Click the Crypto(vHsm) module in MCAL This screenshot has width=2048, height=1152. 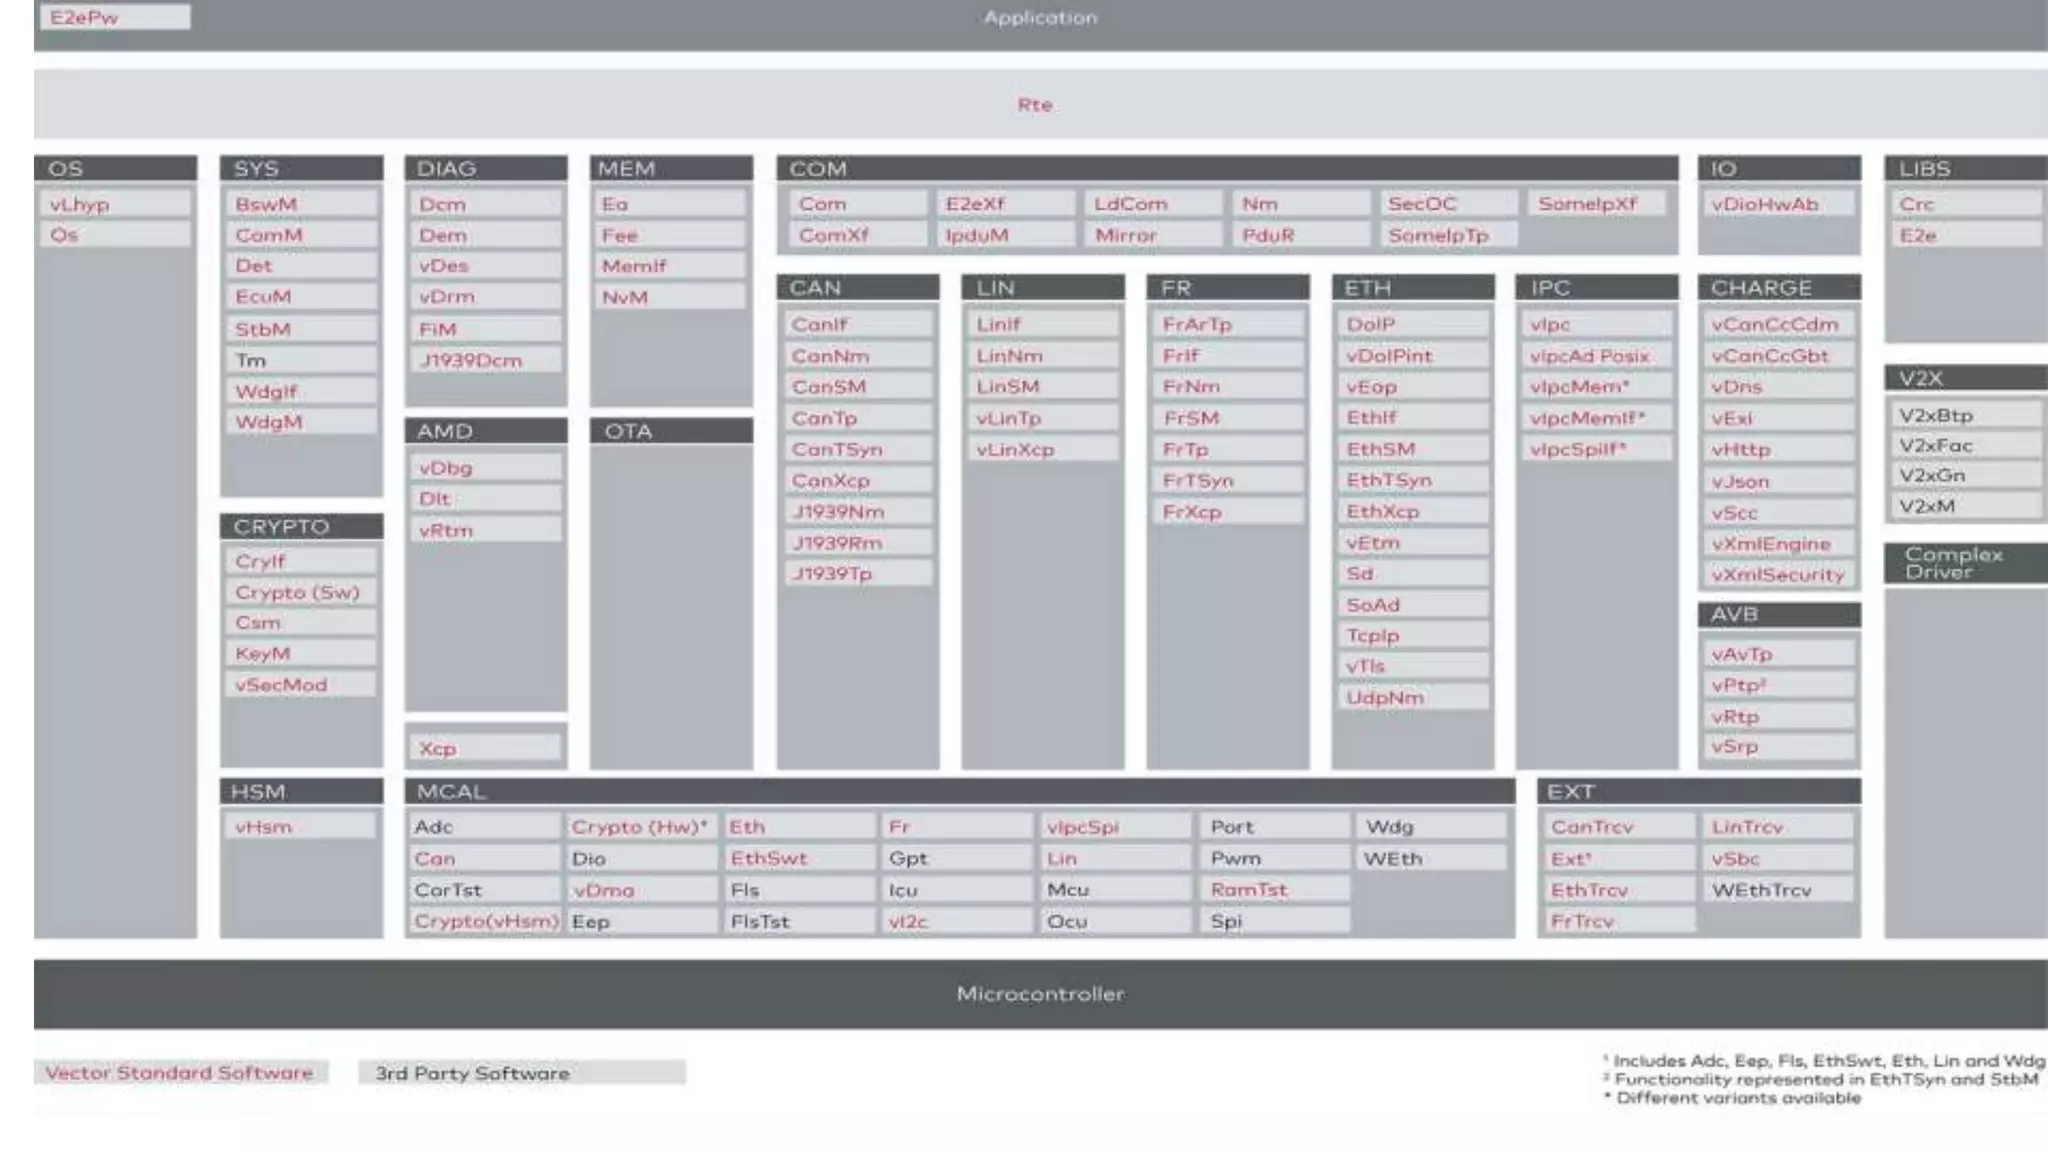[x=485, y=921]
